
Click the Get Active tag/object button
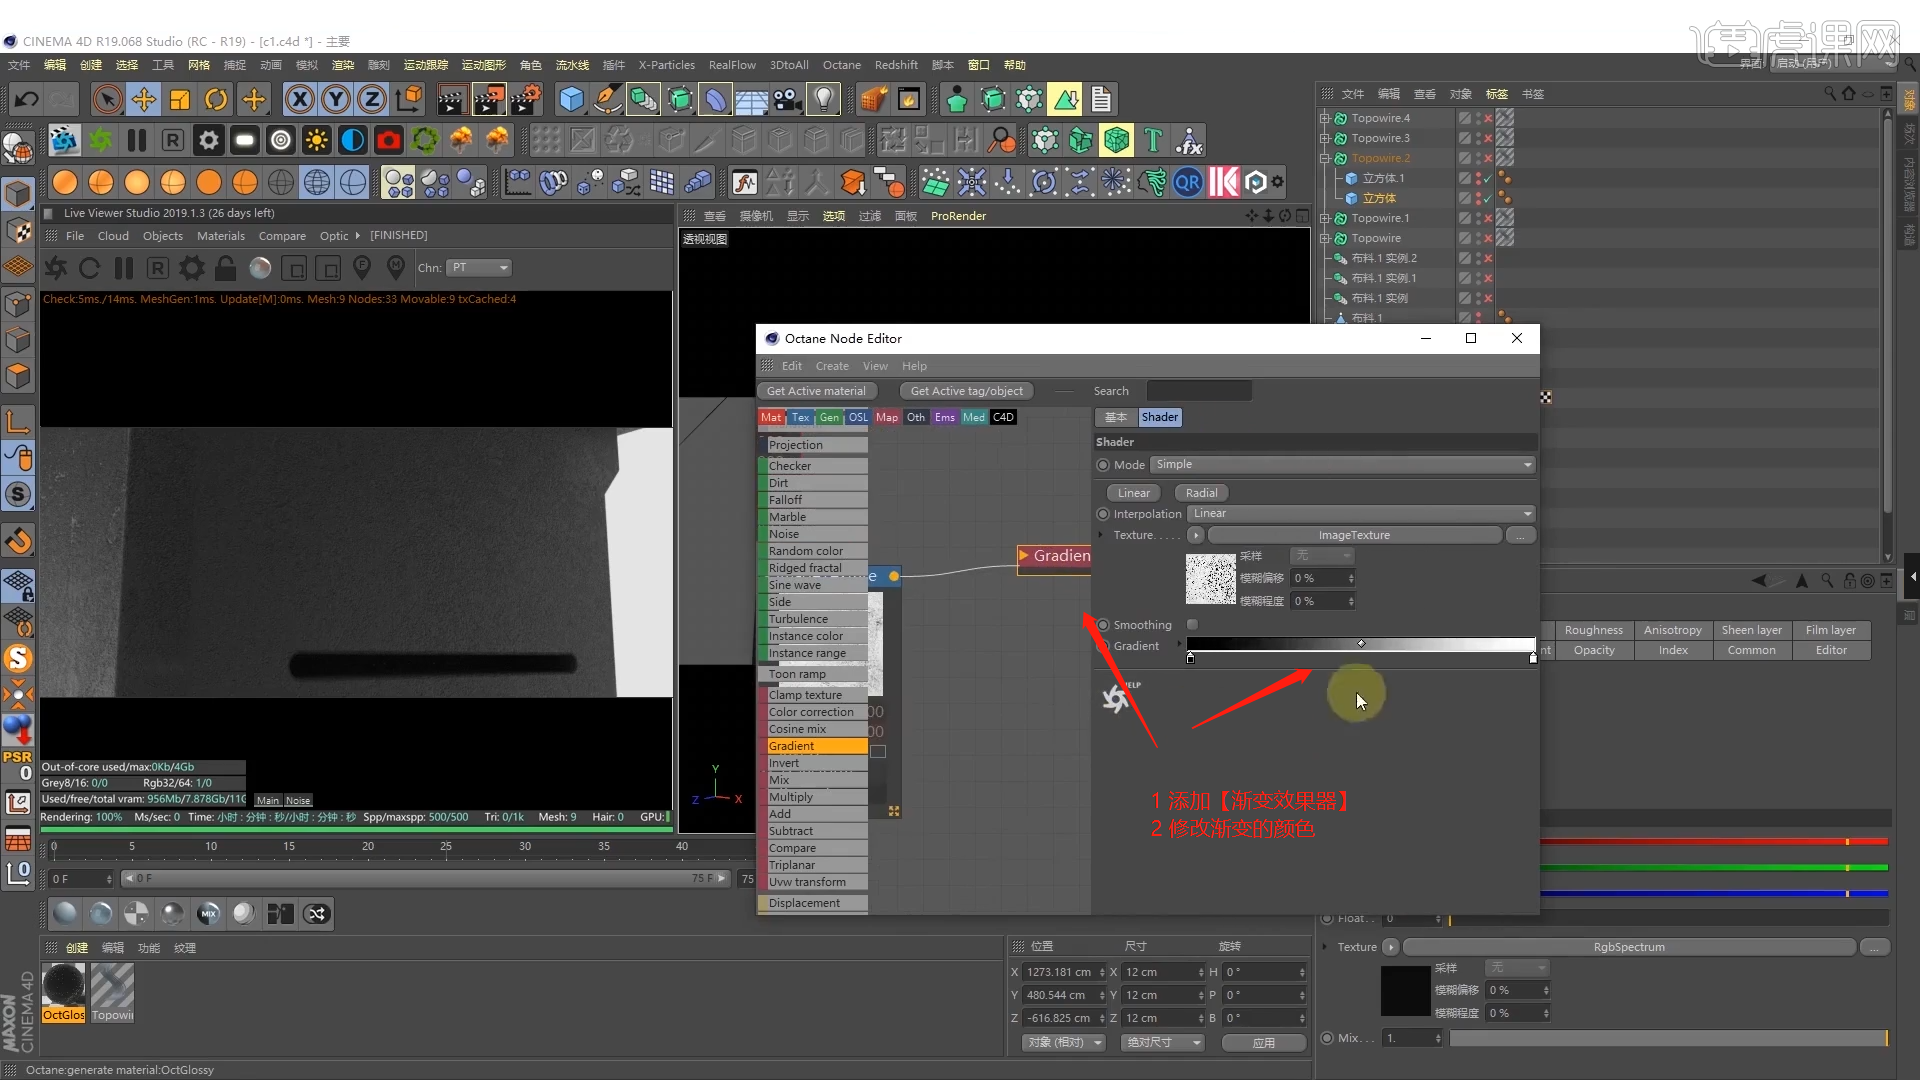tap(967, 391)
